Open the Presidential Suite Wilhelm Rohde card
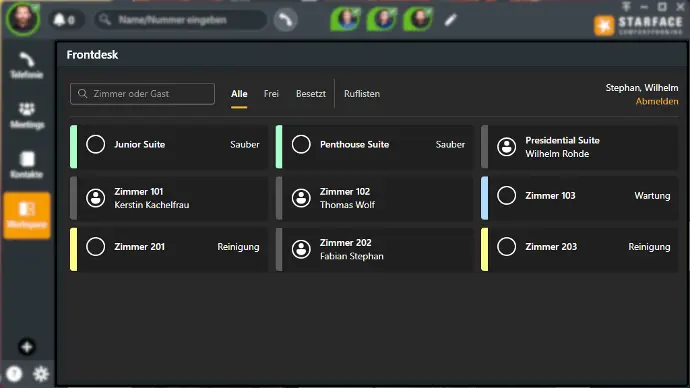 (x=580, y=147)
